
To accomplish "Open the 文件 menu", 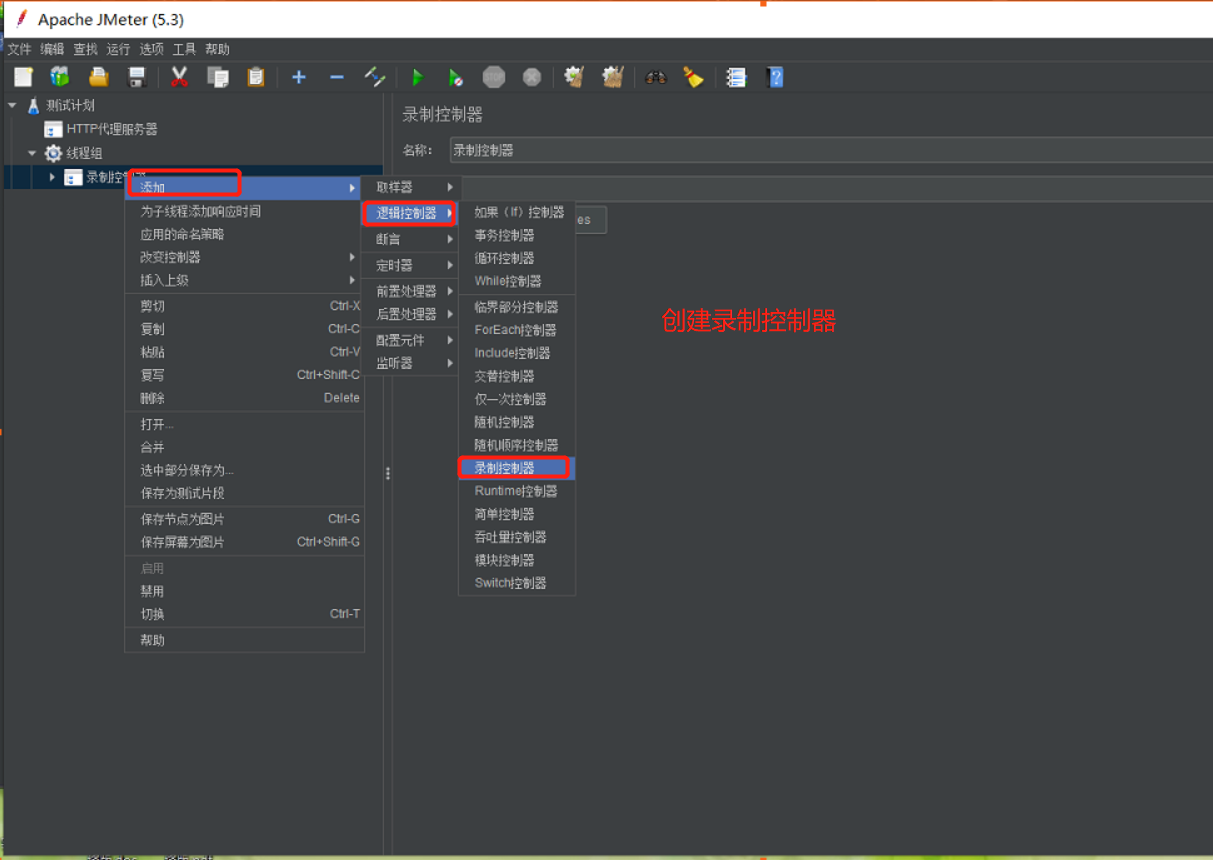I will click(20, 49).
